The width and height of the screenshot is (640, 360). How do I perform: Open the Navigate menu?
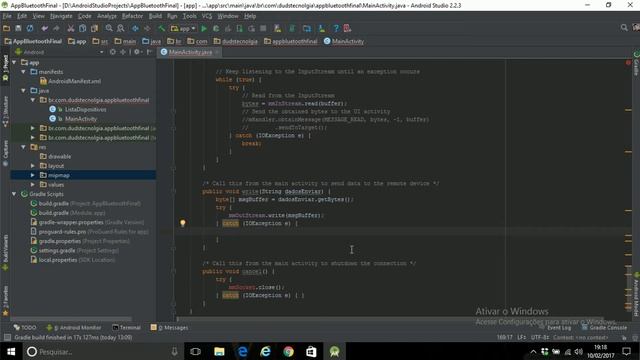coord(61,16)
